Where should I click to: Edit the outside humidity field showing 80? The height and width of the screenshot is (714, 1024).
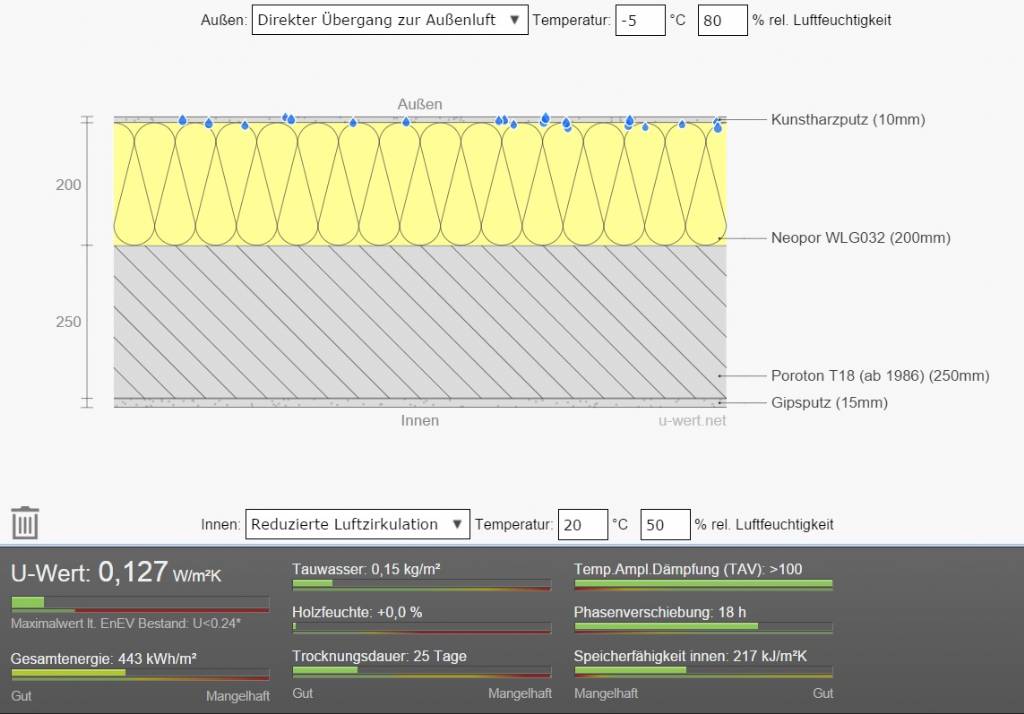(x=721, y=20)
